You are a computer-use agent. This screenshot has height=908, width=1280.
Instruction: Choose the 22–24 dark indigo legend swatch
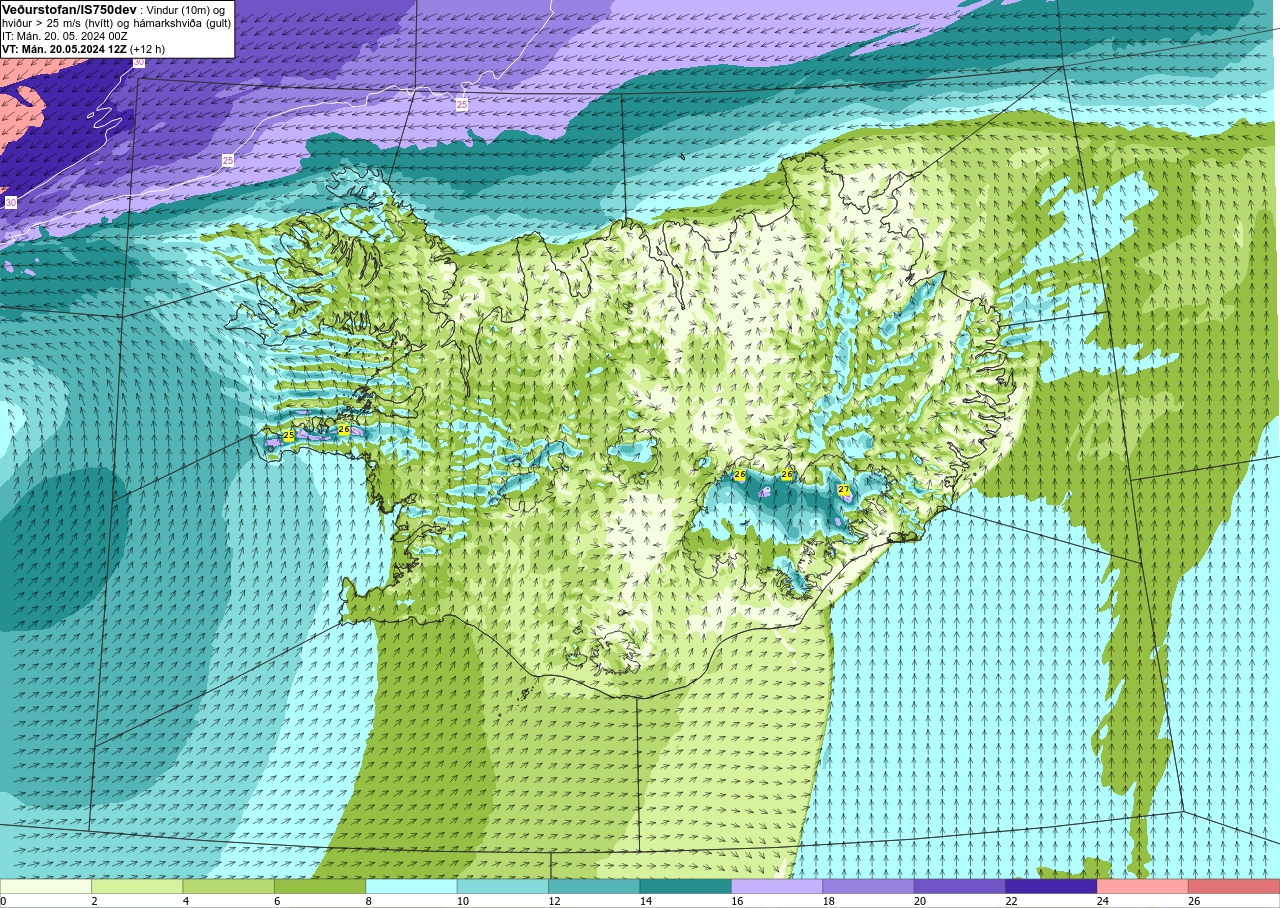tap(1051, 886)
